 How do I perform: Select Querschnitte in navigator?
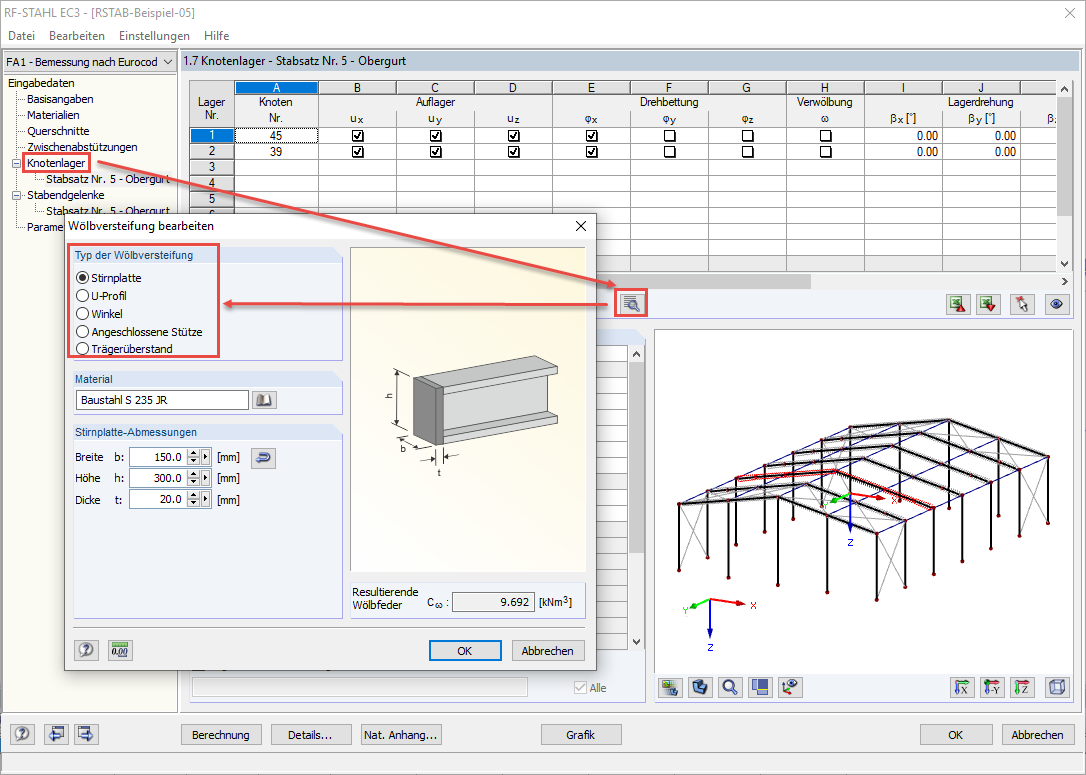58,131
